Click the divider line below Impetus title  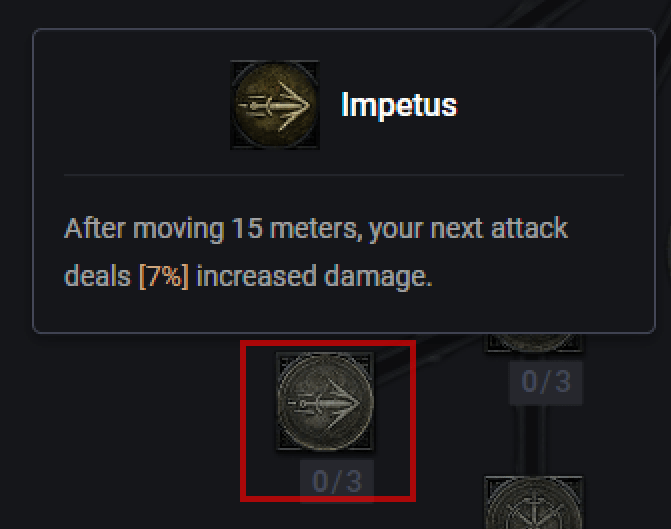(x=343, y=175)
